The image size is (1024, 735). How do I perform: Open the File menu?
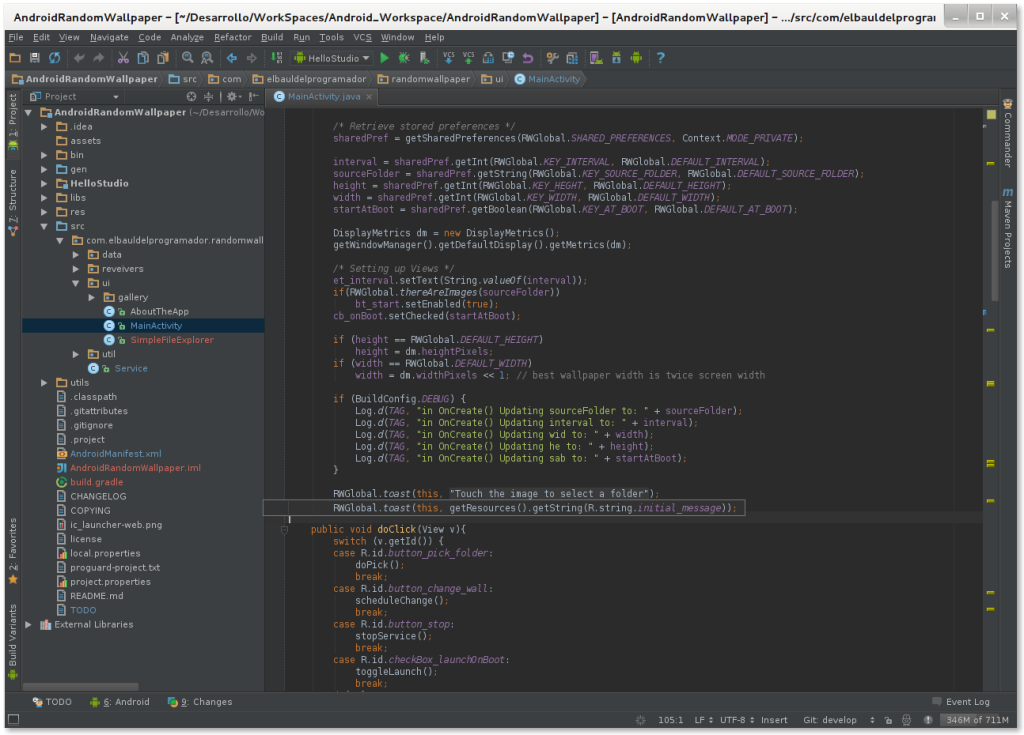tap(16, 37)
